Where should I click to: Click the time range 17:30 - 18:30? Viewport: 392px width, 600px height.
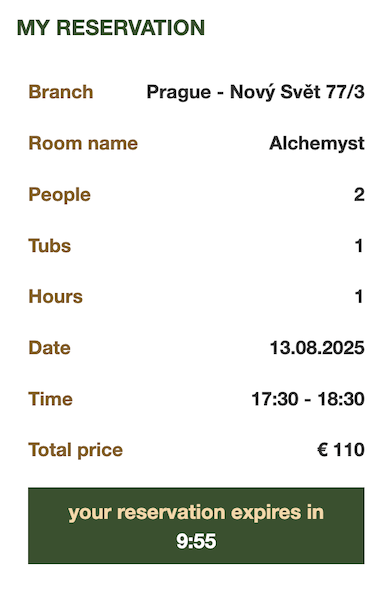pos(308,399)
